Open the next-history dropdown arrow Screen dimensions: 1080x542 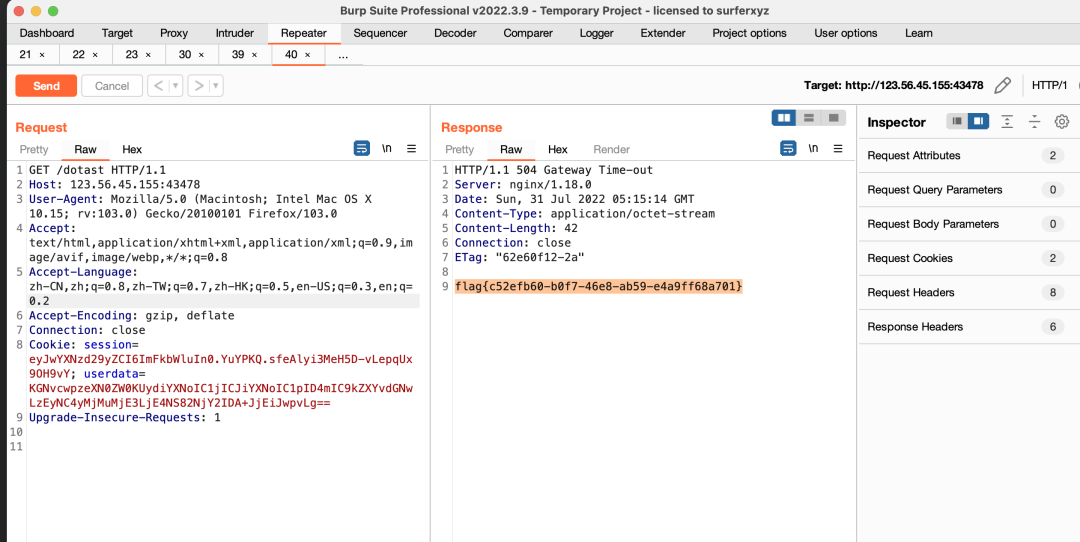(216, 86)
